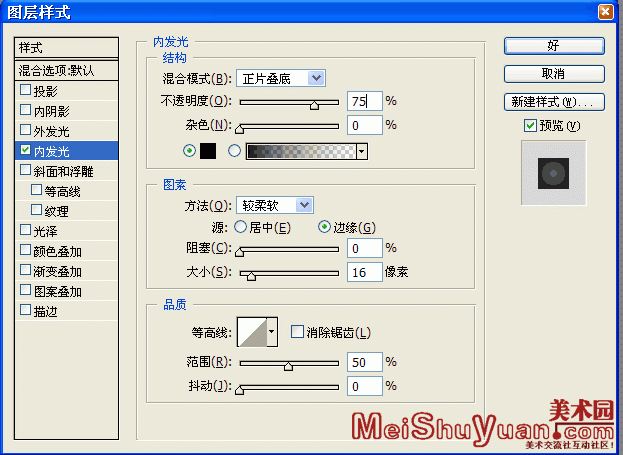Enable the 投影 drop shadow checkbox
The height and width of the screenshot is (455, 623).
[x=25, y=90]
